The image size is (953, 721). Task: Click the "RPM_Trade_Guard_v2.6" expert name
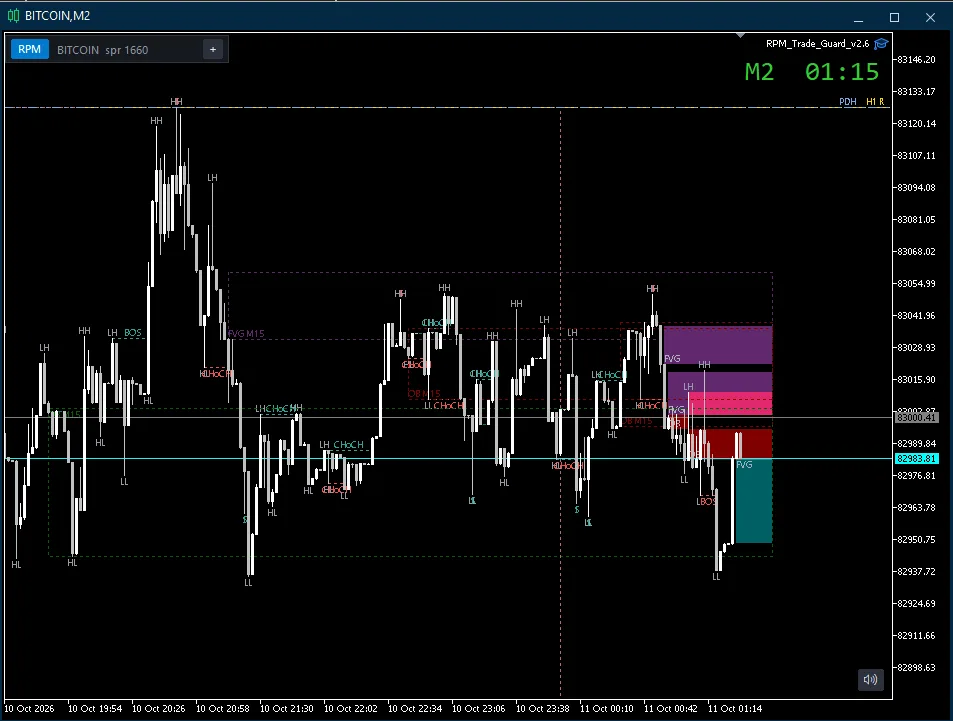click(x=817, y=44)
